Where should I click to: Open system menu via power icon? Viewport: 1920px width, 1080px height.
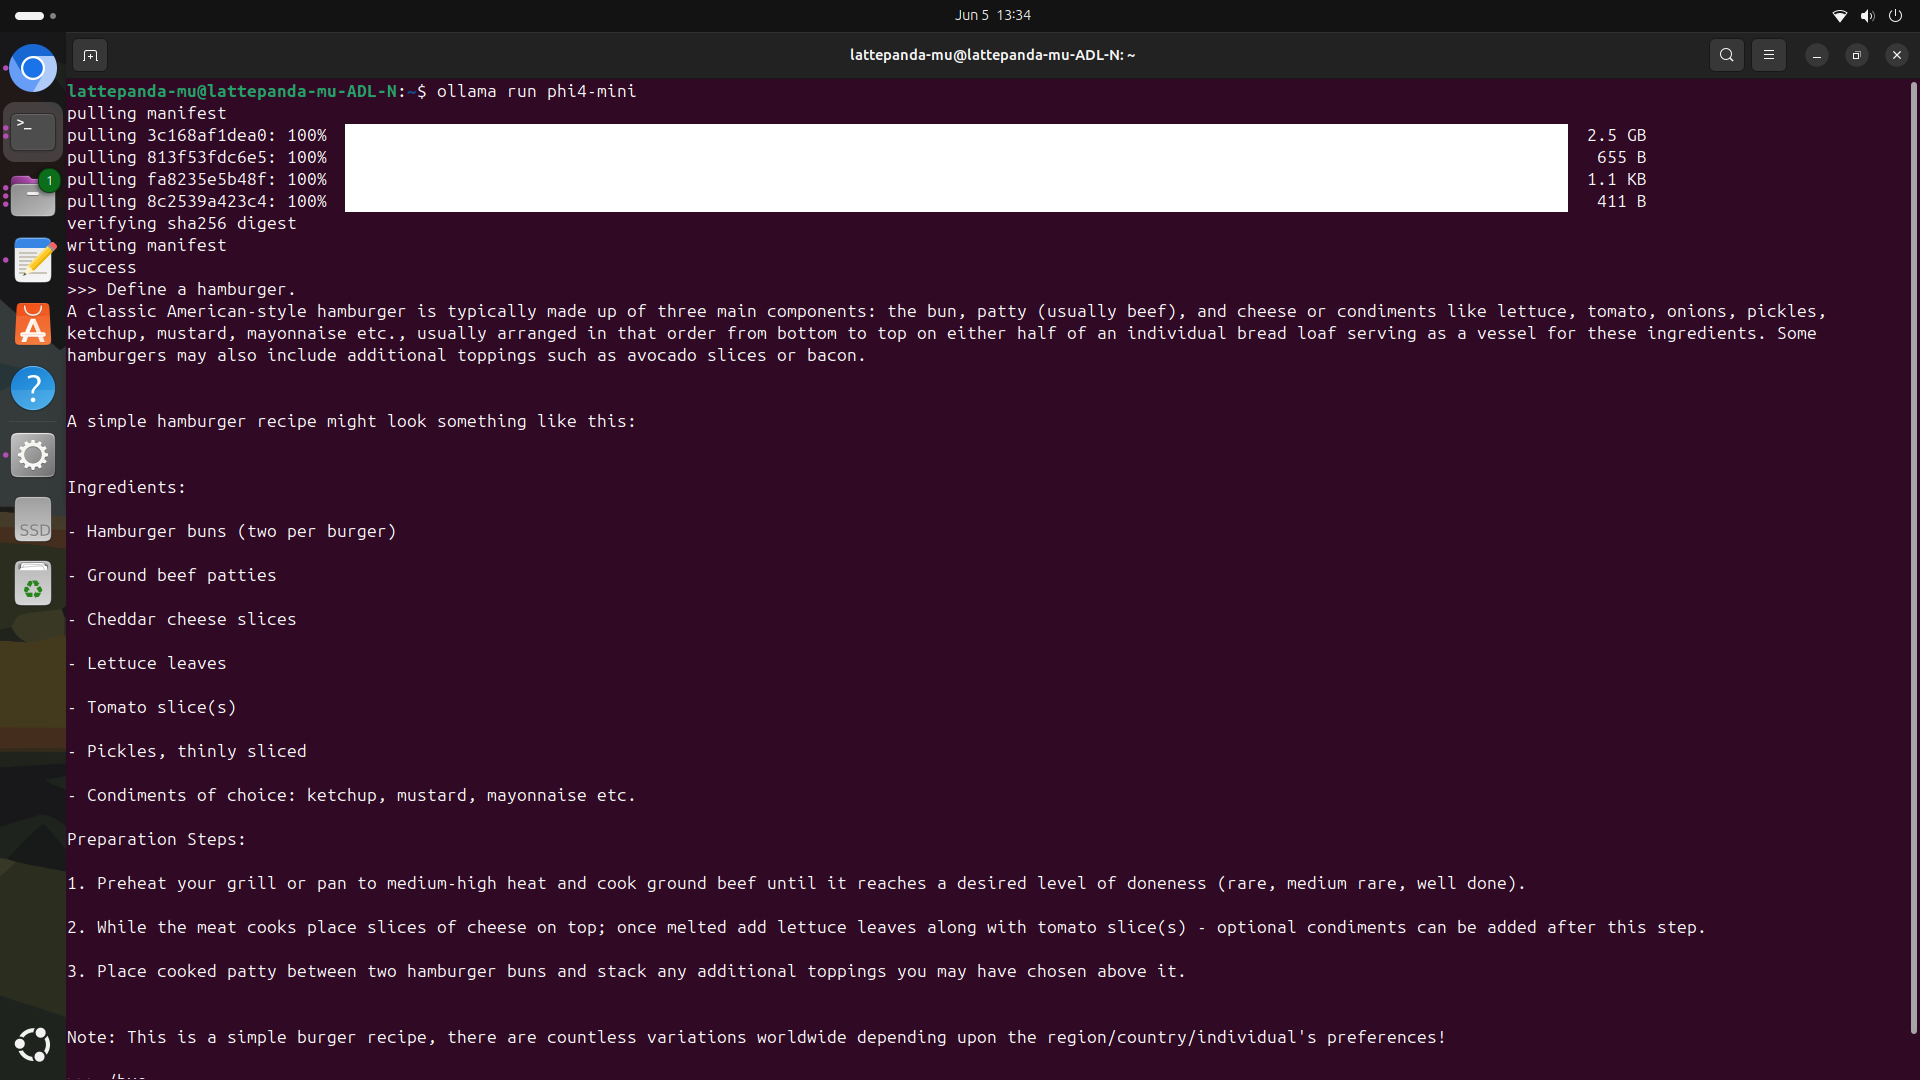point(1895,15)
